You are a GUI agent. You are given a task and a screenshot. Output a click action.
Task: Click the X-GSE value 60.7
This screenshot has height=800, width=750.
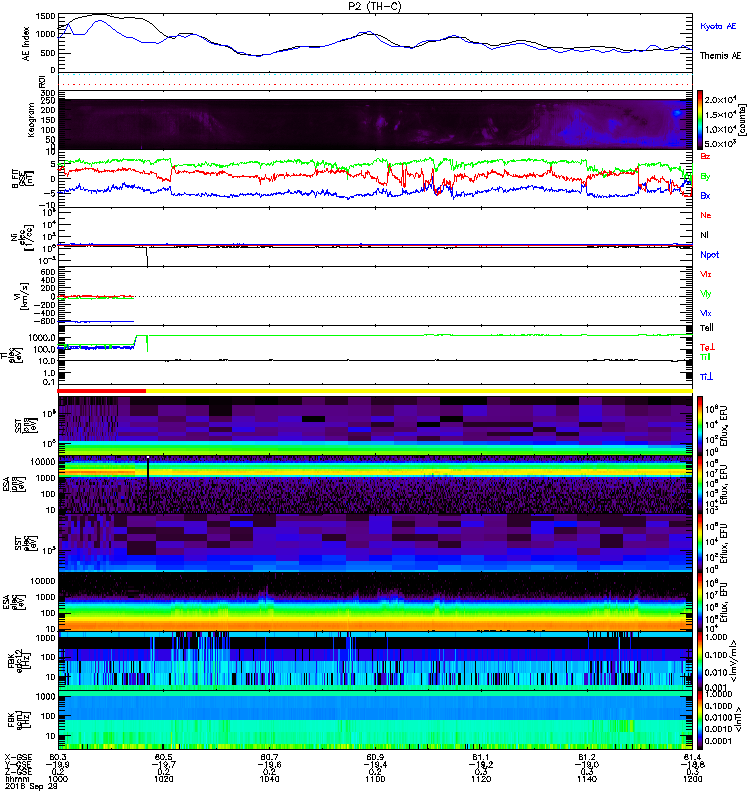click(269, 757)
